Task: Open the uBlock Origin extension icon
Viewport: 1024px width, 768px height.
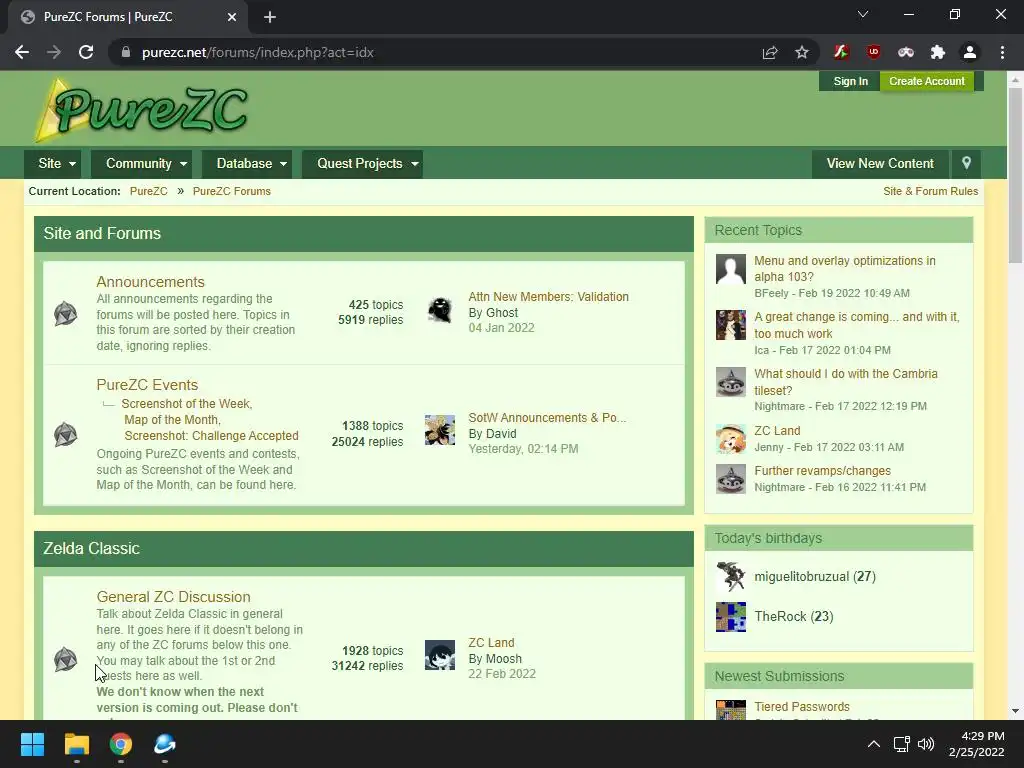Action: tap(873, 52)
